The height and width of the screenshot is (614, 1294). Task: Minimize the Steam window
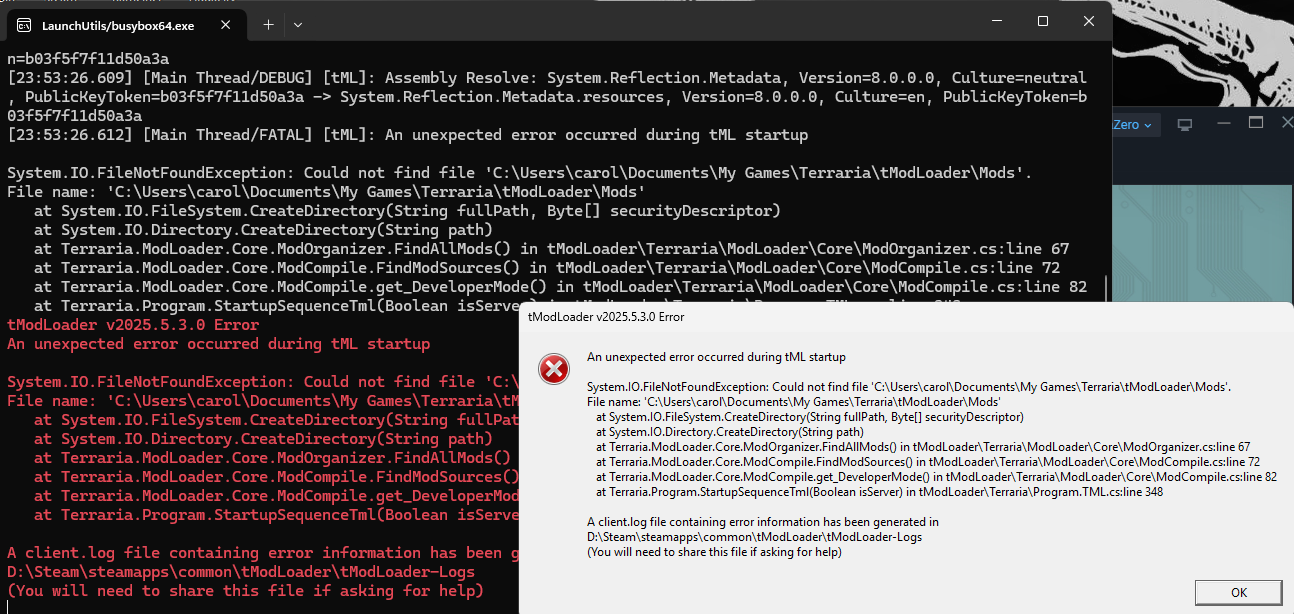[x=1221, y=123]
